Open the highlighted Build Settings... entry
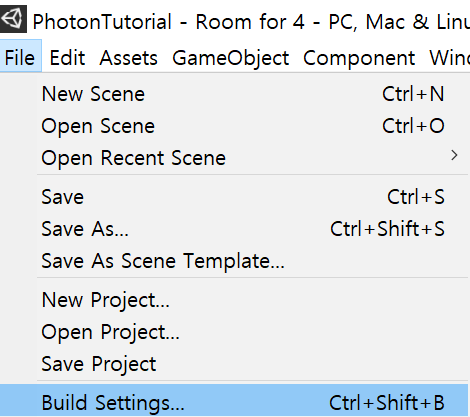Image resolution: width=470 pixels, height=417 pixels. coord(234,402)
